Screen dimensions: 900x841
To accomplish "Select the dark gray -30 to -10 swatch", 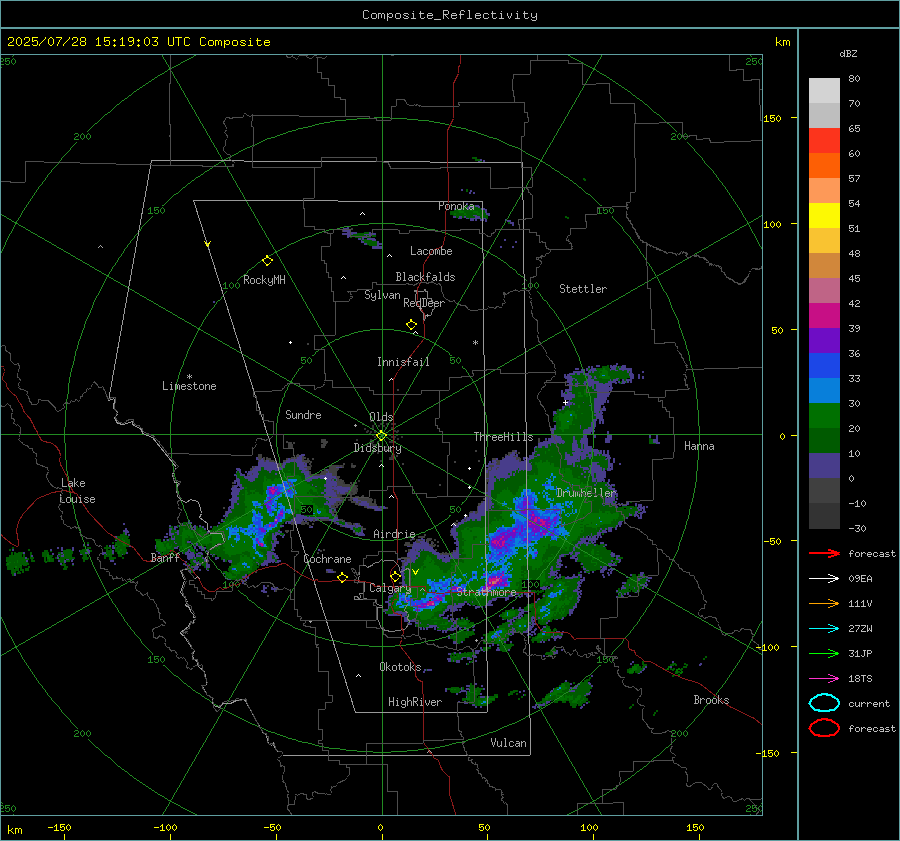I will click(x=824, y=516).
